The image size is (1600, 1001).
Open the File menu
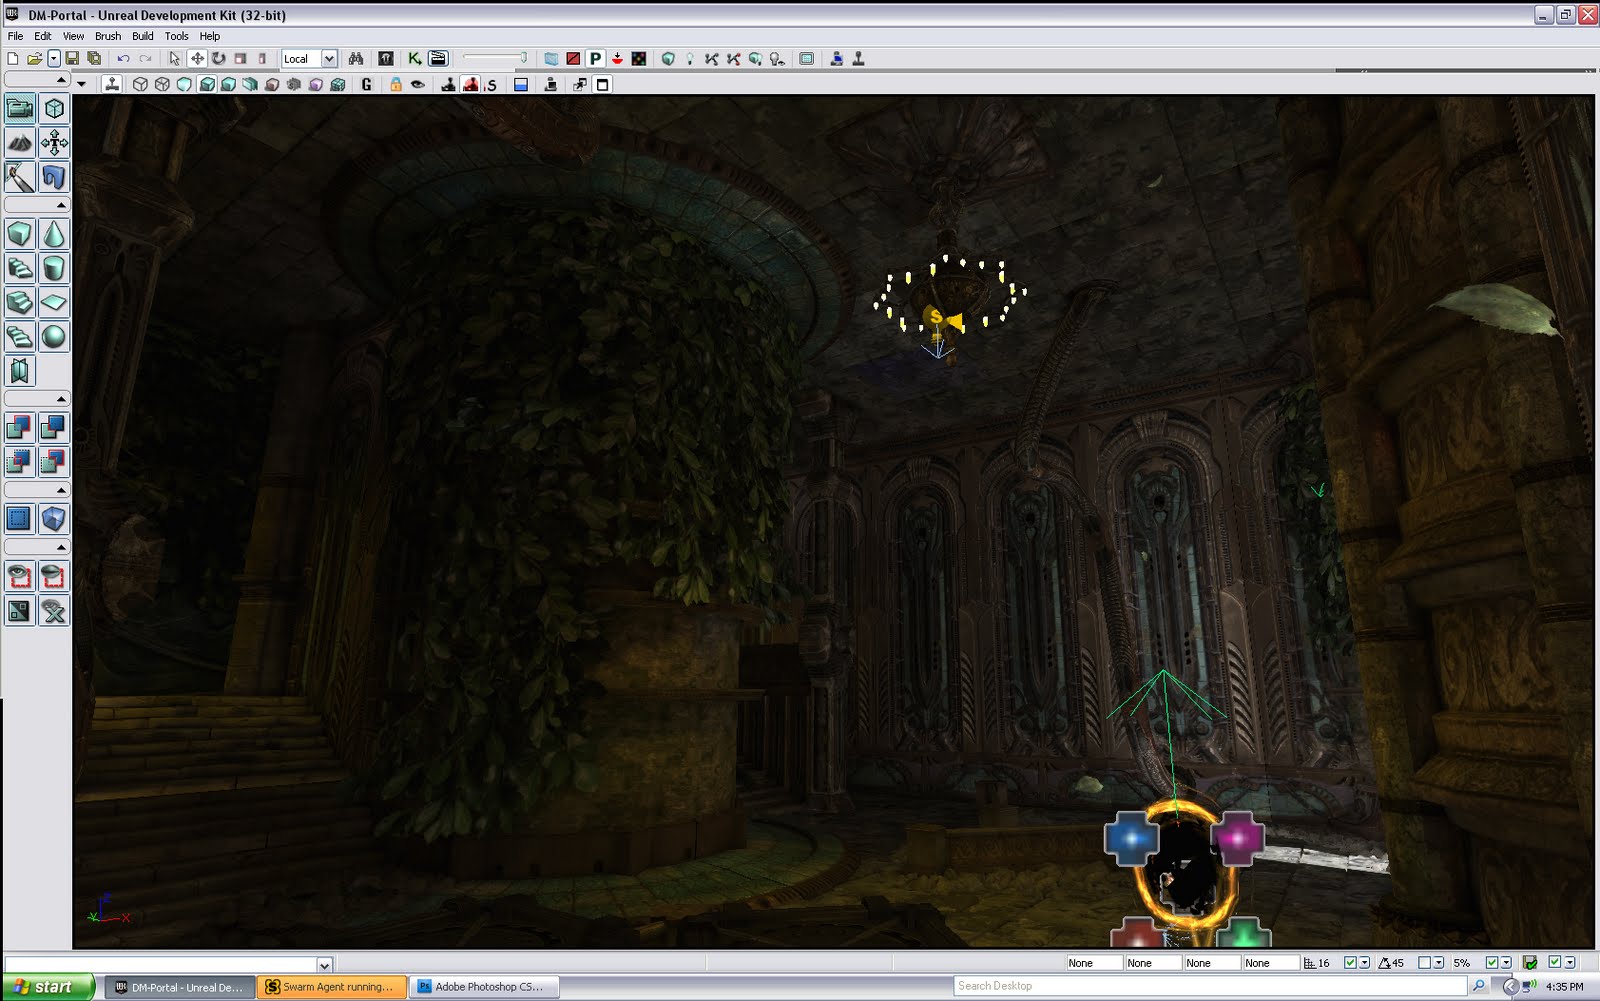(15, 36)
